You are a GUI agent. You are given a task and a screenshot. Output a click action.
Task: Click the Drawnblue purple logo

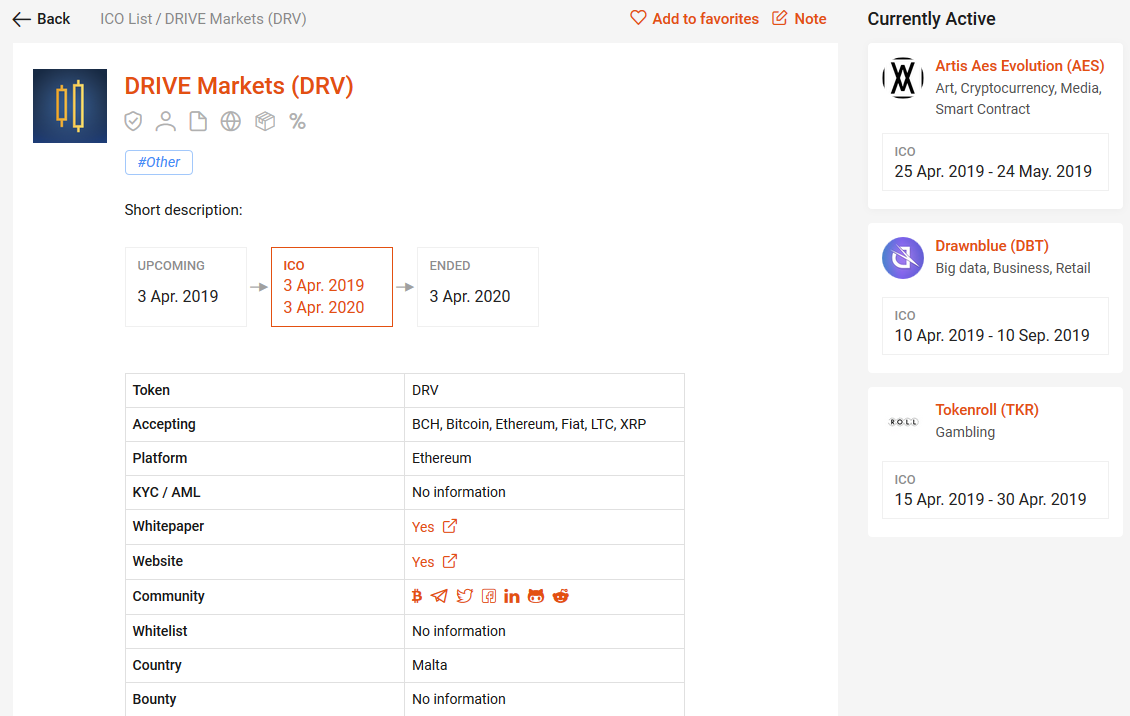point(903,258)
